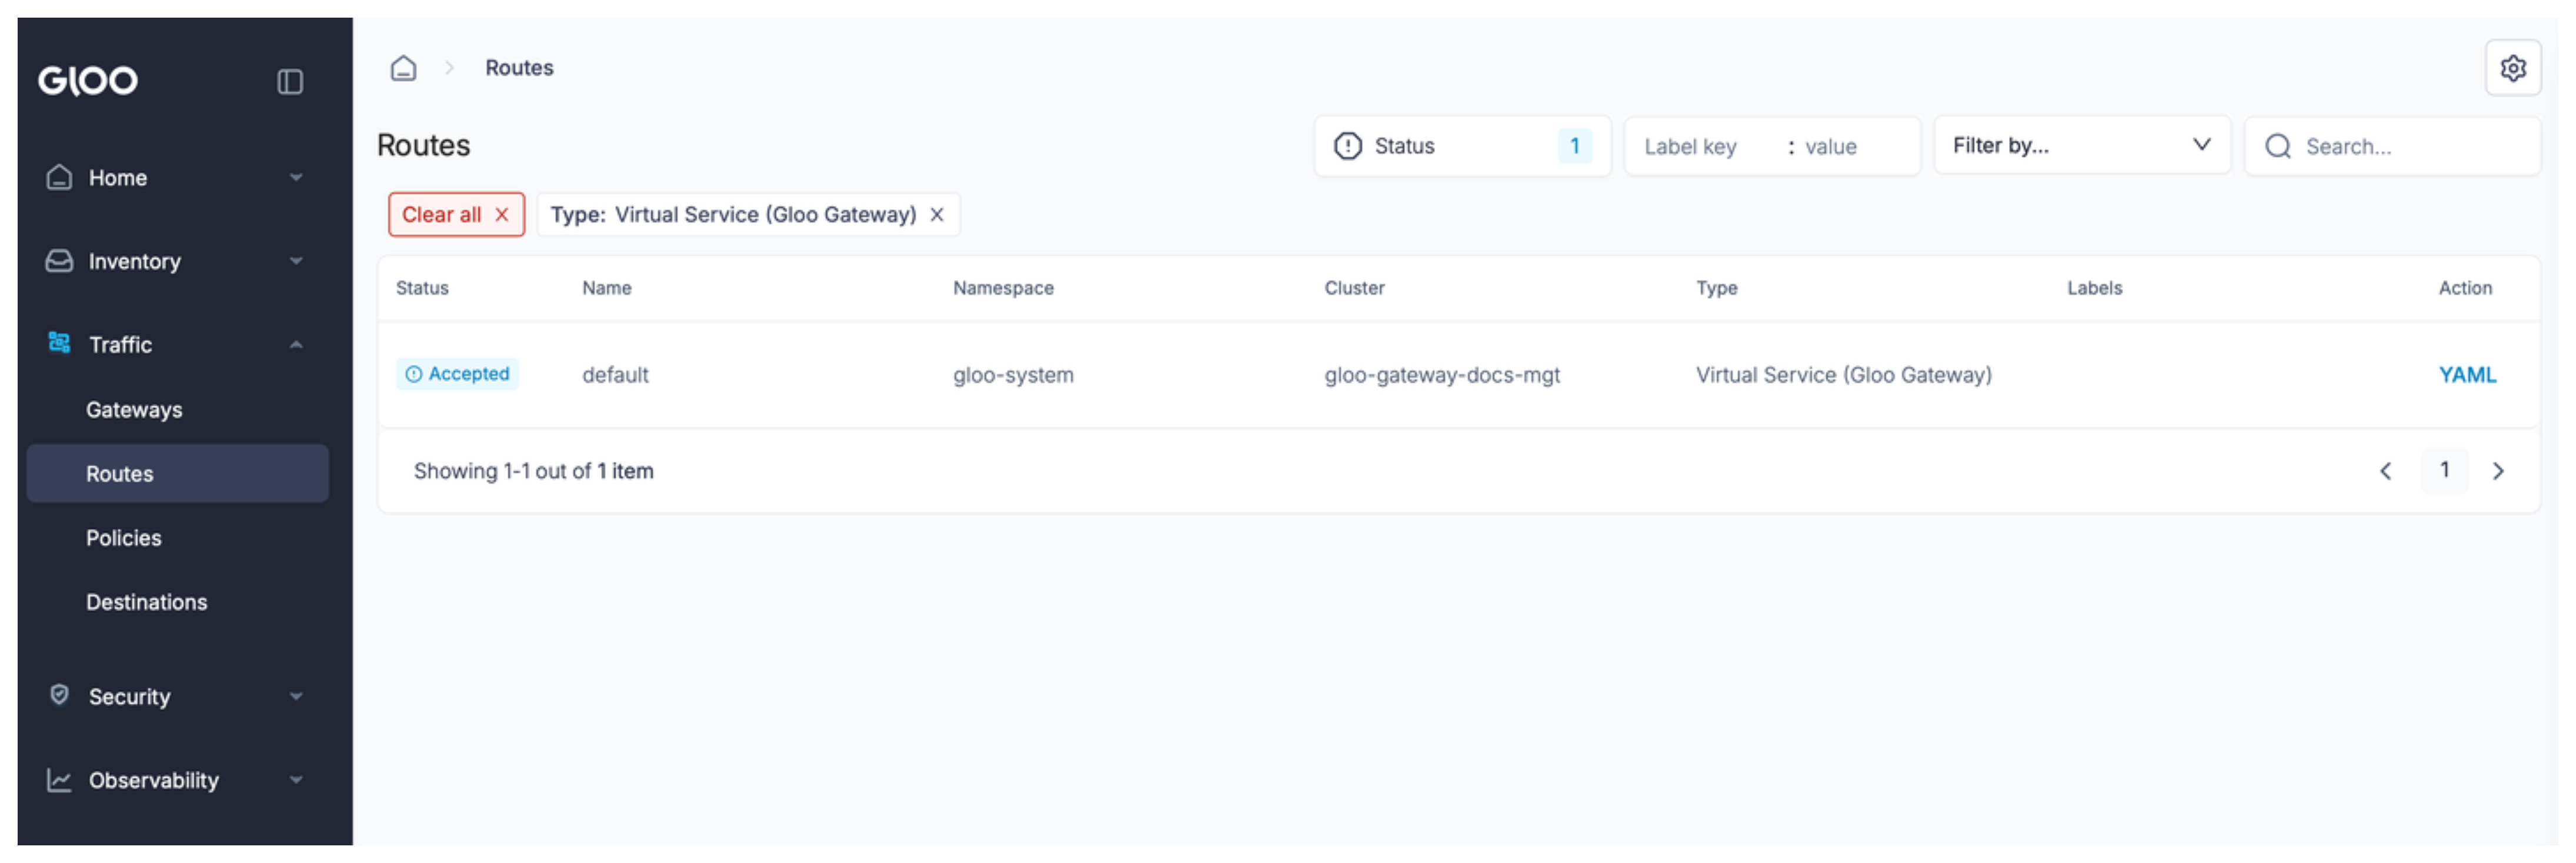This screenshot has width=2576, height=863.
Task: Open Gateways in the sidebar
Action: pos(134,409)
